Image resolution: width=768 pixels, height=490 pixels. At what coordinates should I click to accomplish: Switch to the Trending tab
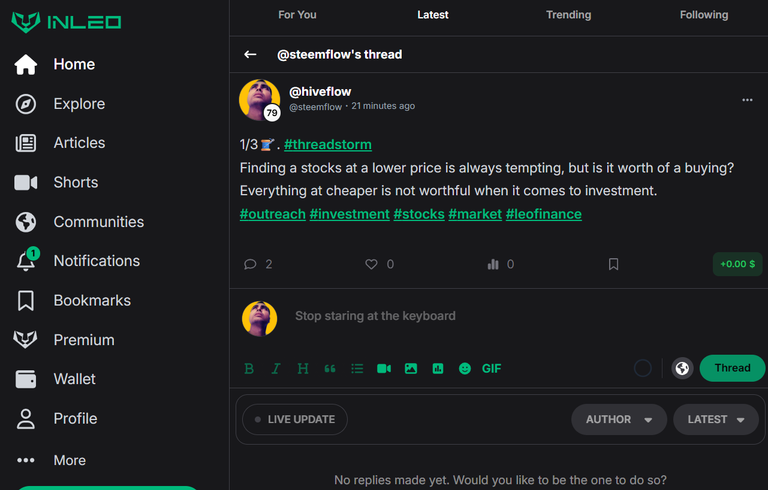pyautogui.click(x=569, y=15)
